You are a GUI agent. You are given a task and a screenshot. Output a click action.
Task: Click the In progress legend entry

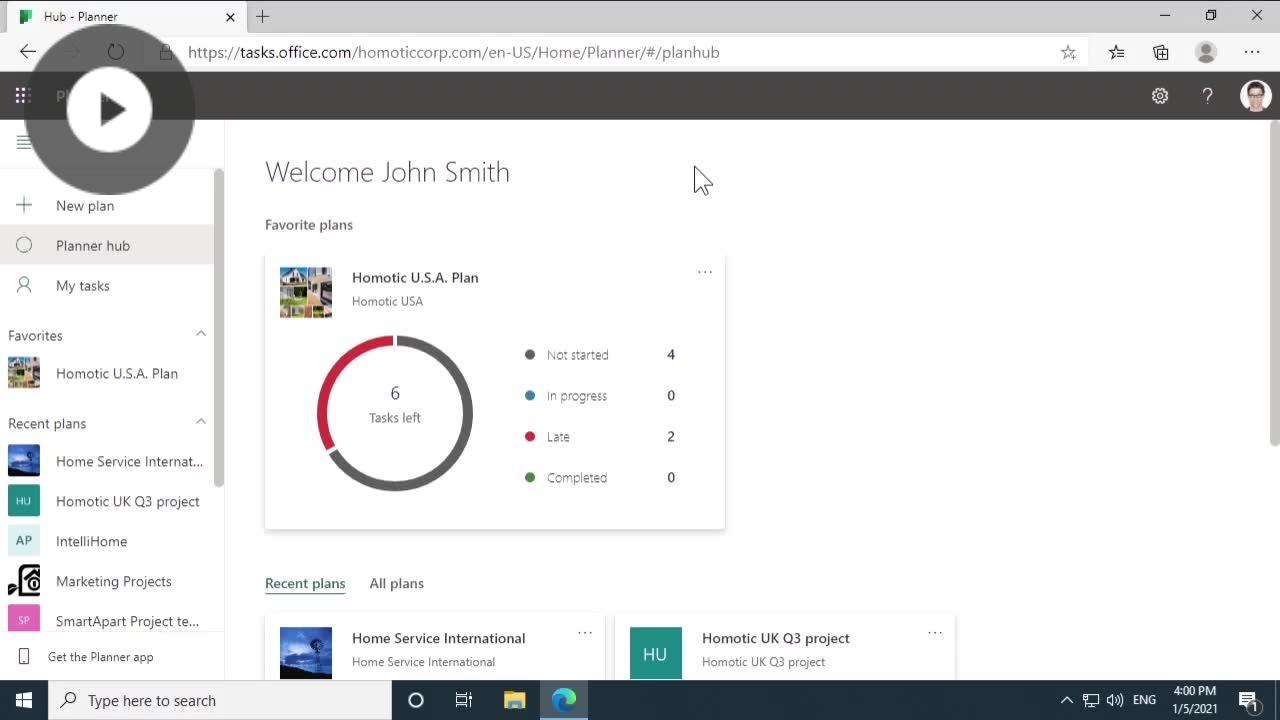click(x=600, y=396)
